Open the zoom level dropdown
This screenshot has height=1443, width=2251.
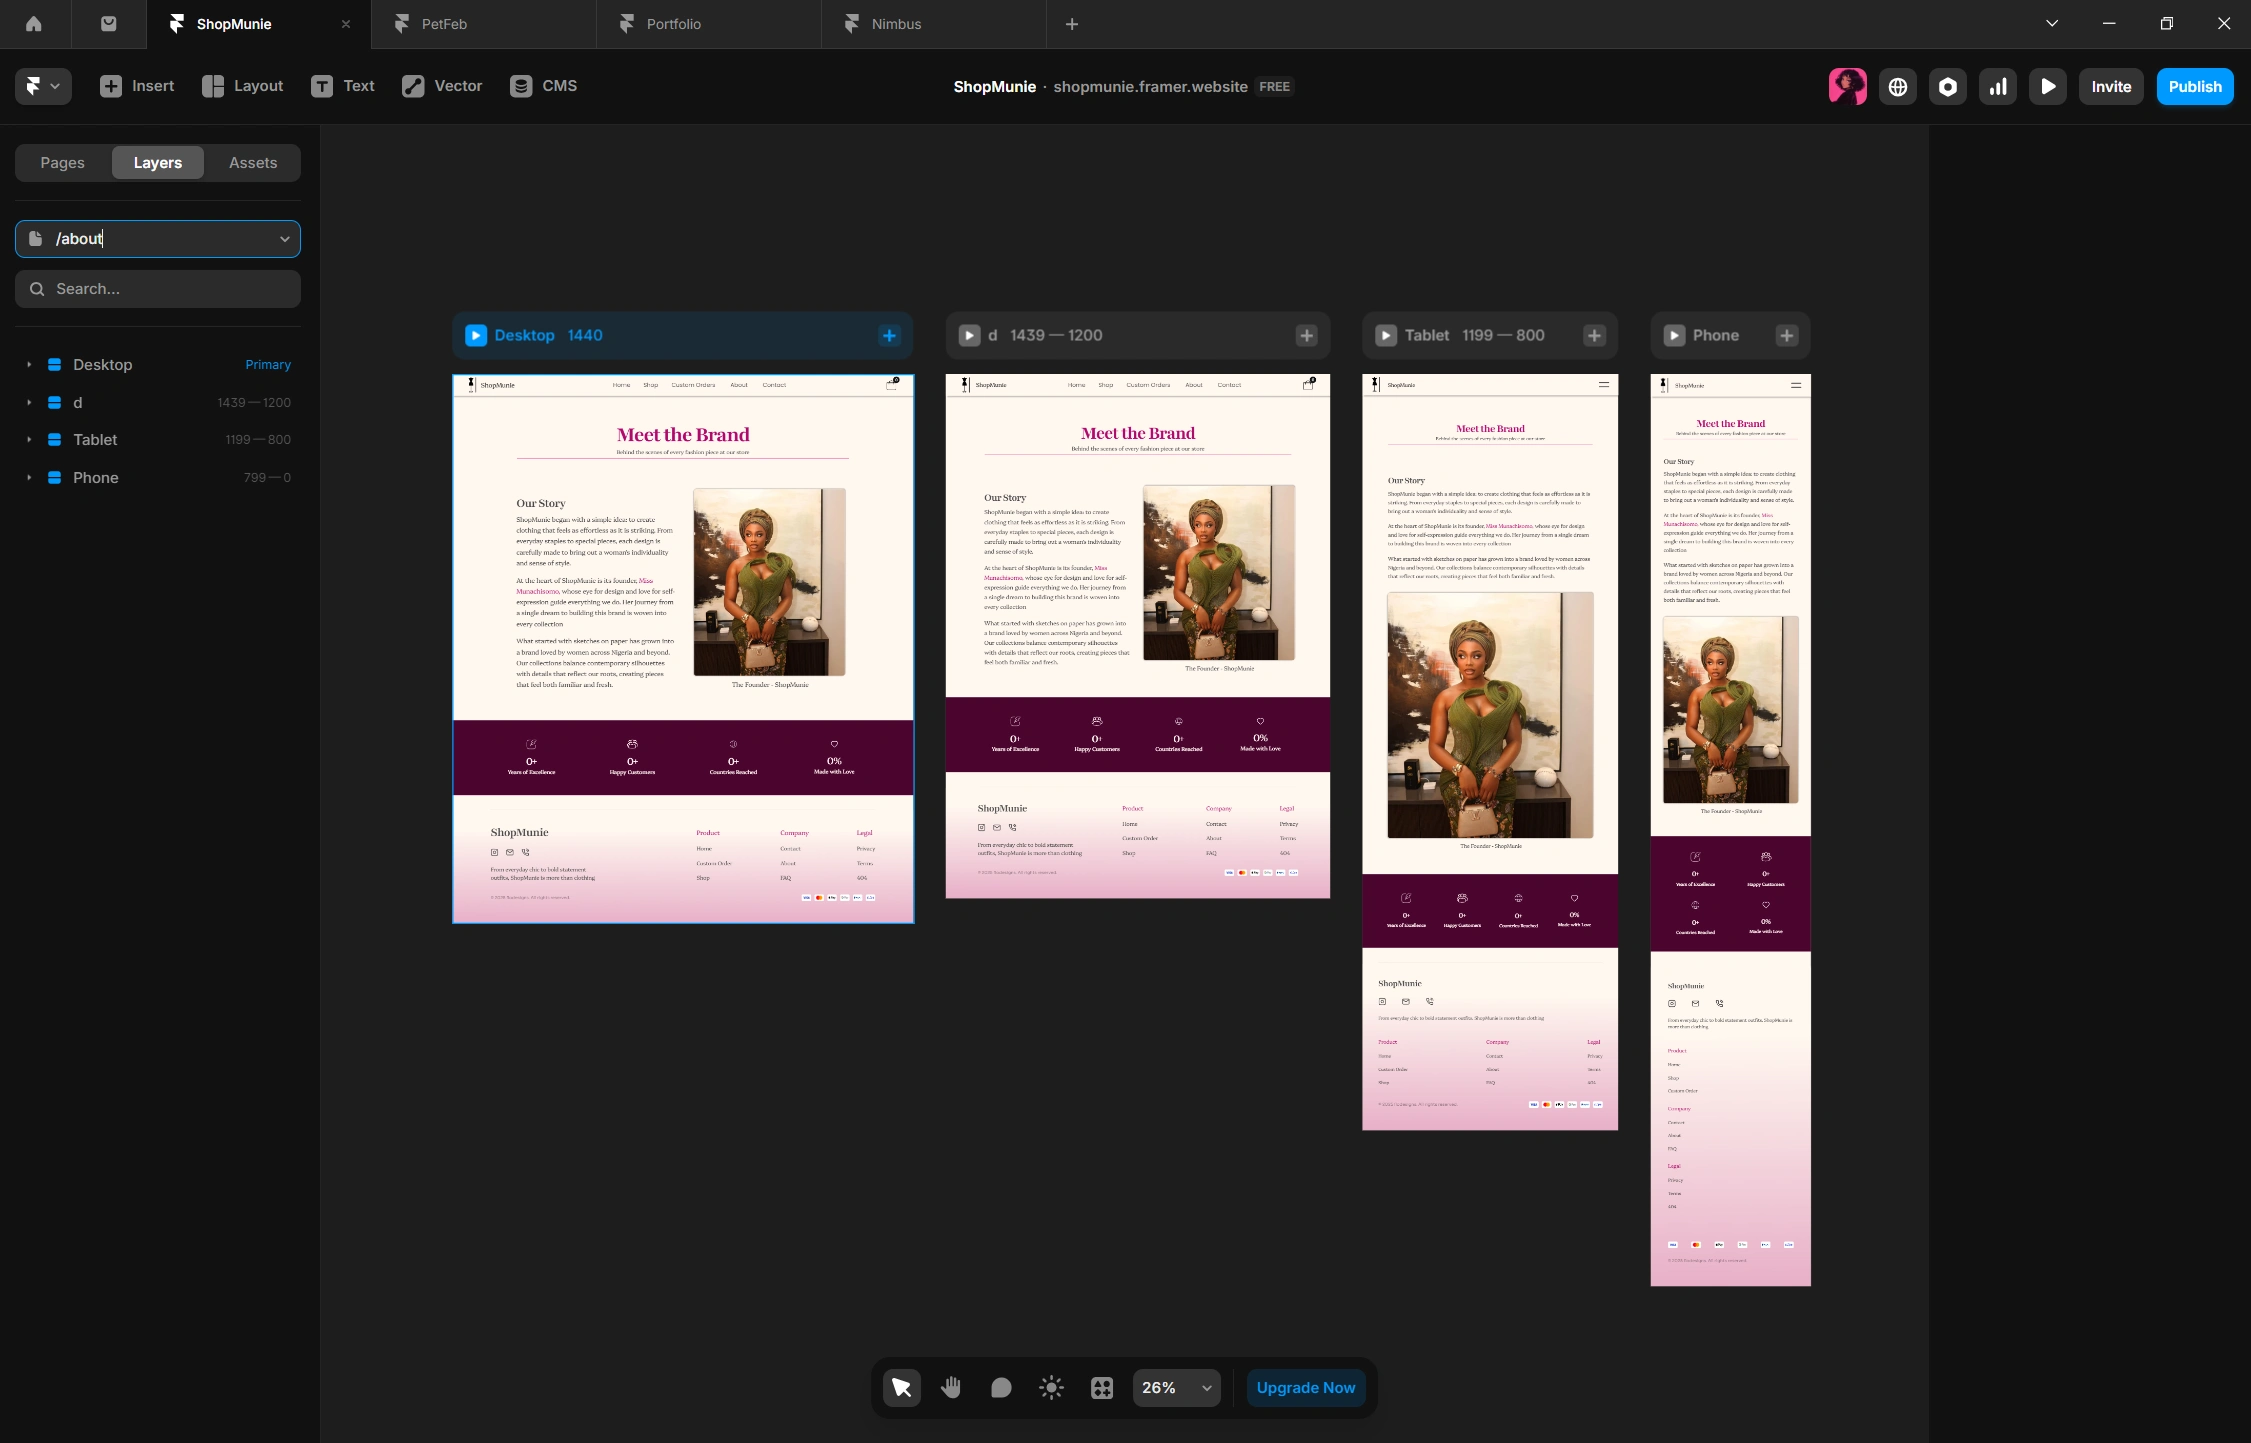tap(1174, 1387)
